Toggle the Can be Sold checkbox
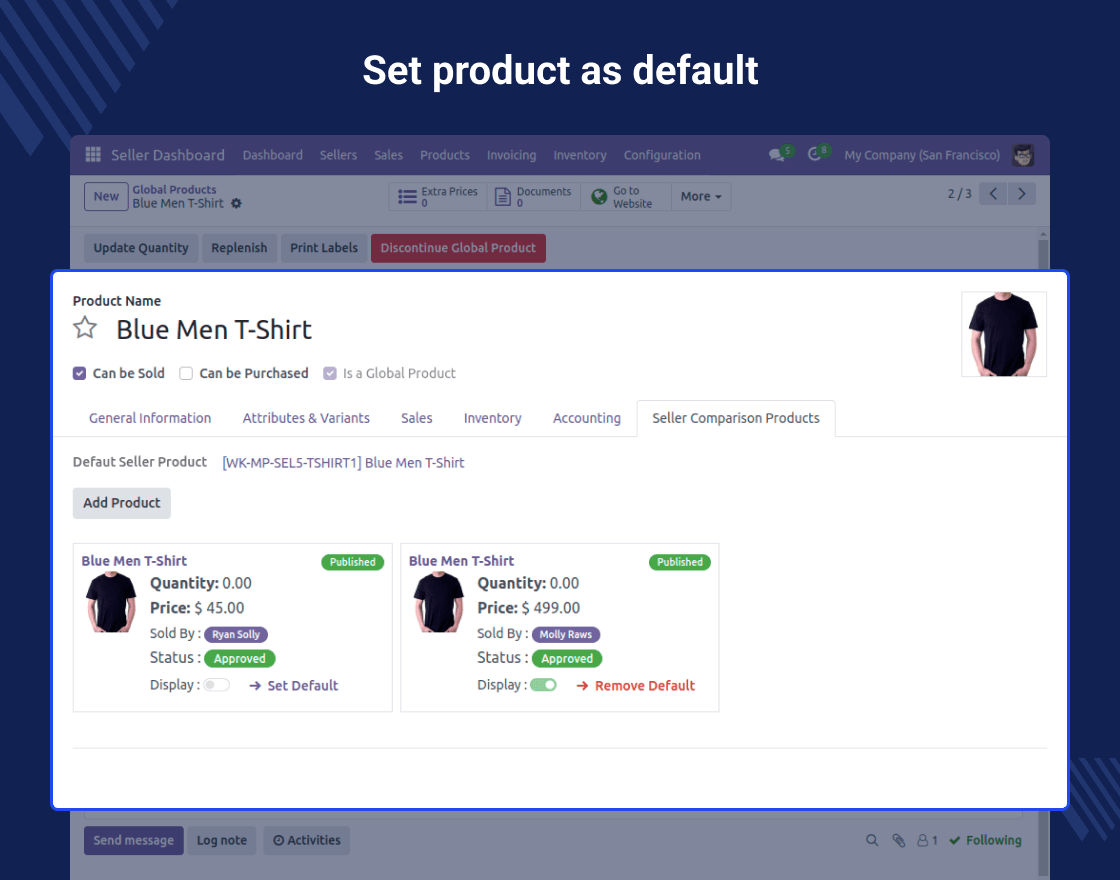1120x880 pixels. click(x=79, y=374)
